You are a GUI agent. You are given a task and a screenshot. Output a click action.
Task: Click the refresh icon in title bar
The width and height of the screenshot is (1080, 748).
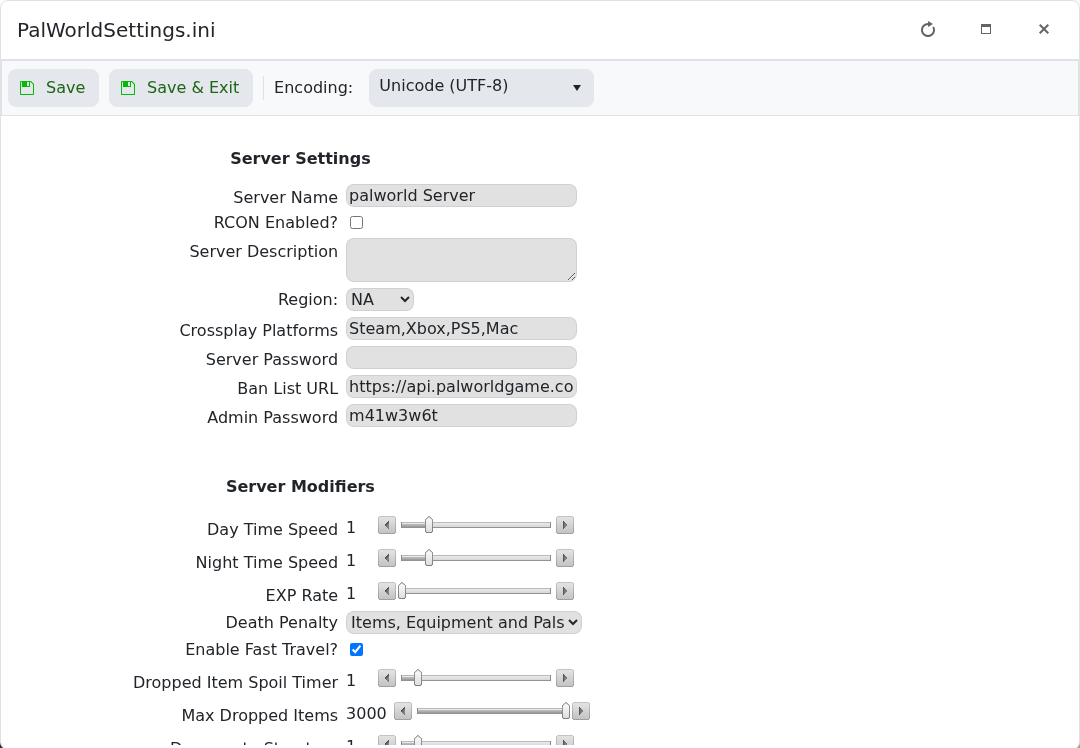point(928,30)
